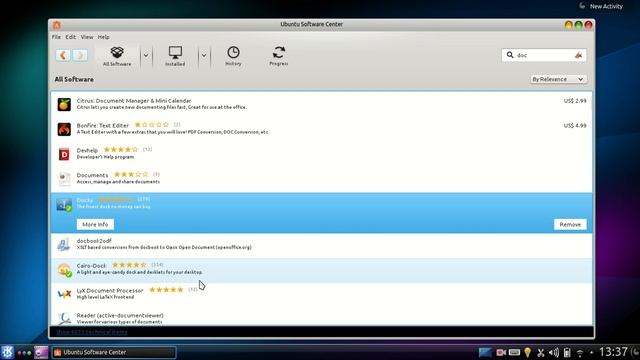Open the History view

pos(233,56)
